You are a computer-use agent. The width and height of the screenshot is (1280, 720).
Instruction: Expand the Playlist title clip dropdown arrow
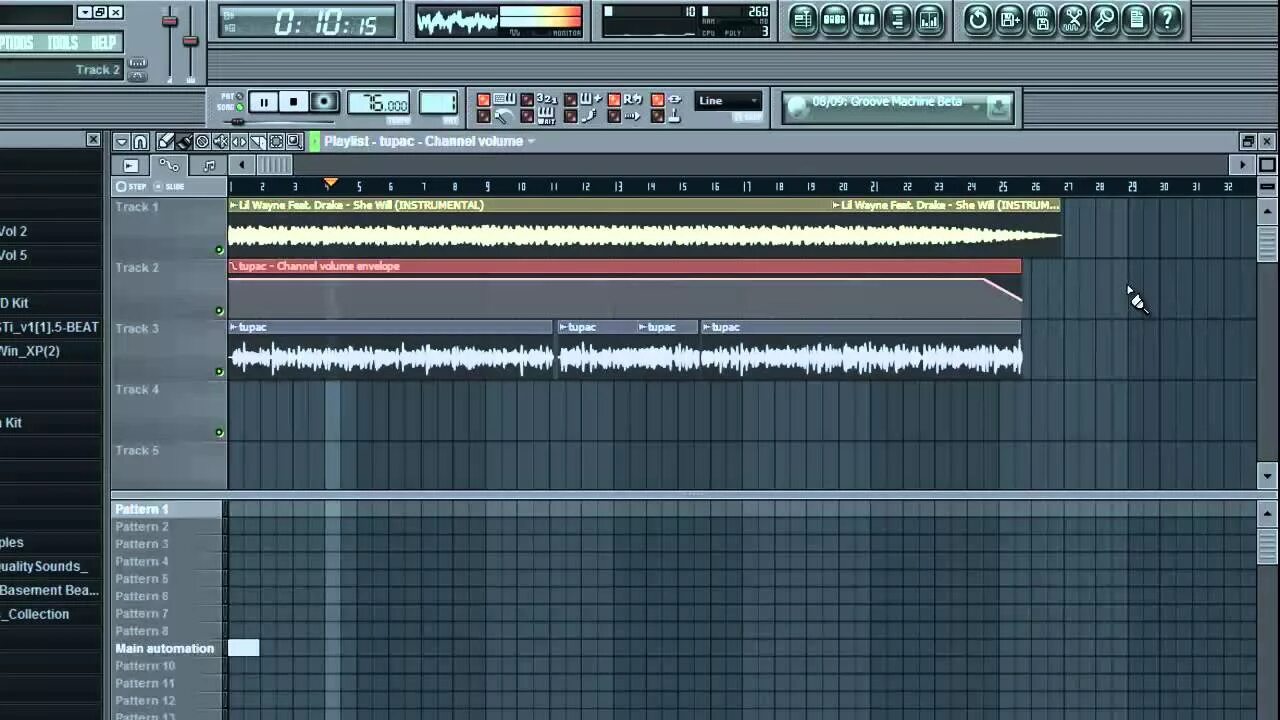[x=531, y=141]
